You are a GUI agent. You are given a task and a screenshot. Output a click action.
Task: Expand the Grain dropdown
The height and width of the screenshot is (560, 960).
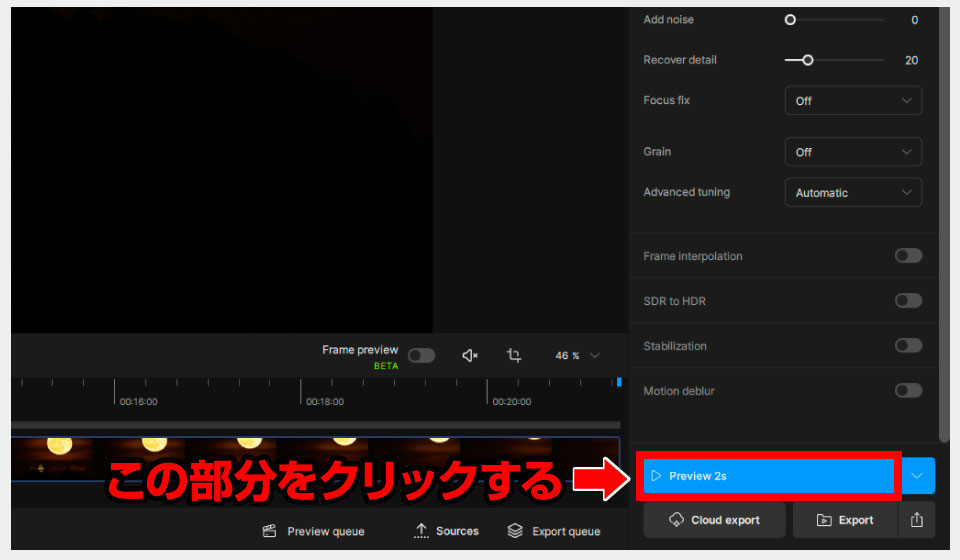coord(853,152)
